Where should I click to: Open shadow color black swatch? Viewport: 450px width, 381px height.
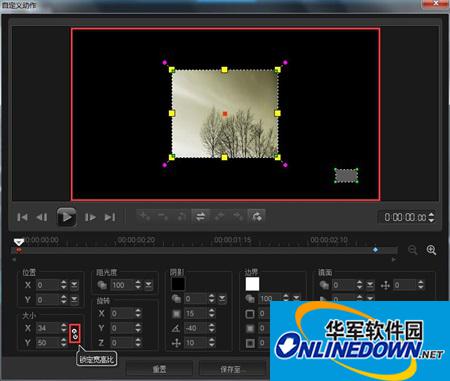pyautogui.click(x=178, y=284)
